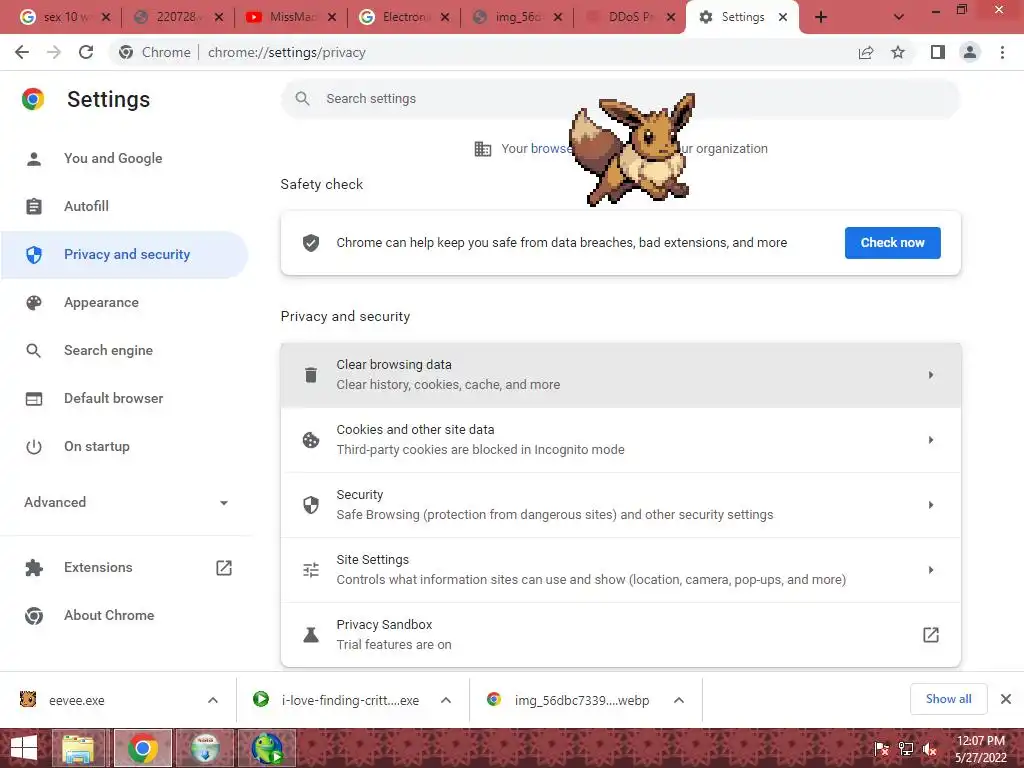Click the Site Settings sliders icon
The height and width of the screenshot is (768, 1024).
point(311,570)
